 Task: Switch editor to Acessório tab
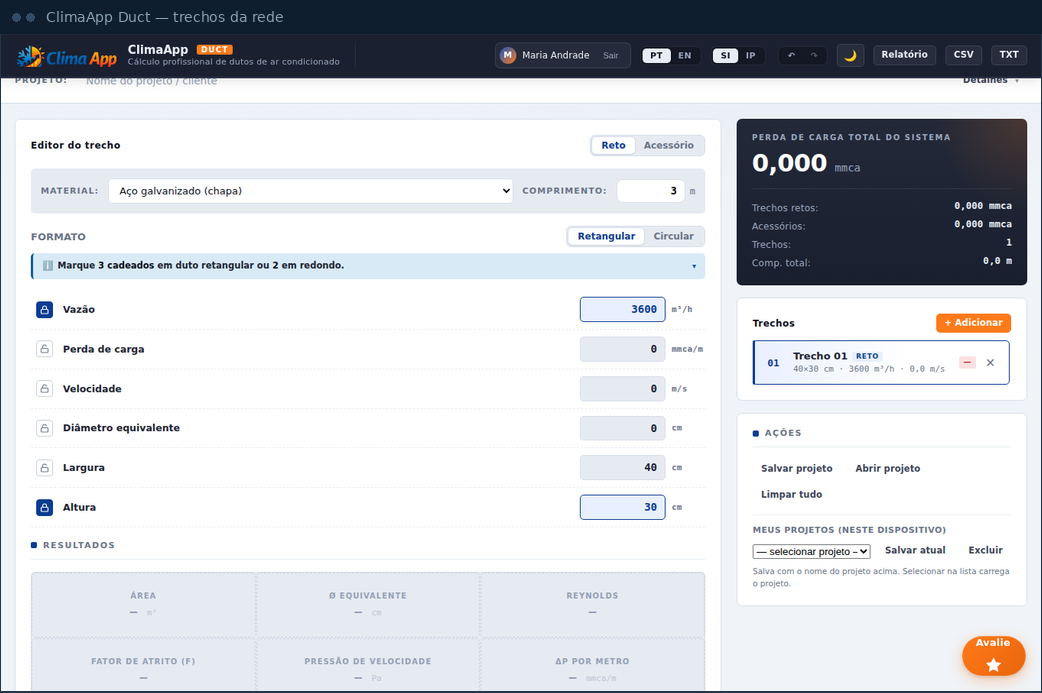pyautogui.click(x=669, y=146)
